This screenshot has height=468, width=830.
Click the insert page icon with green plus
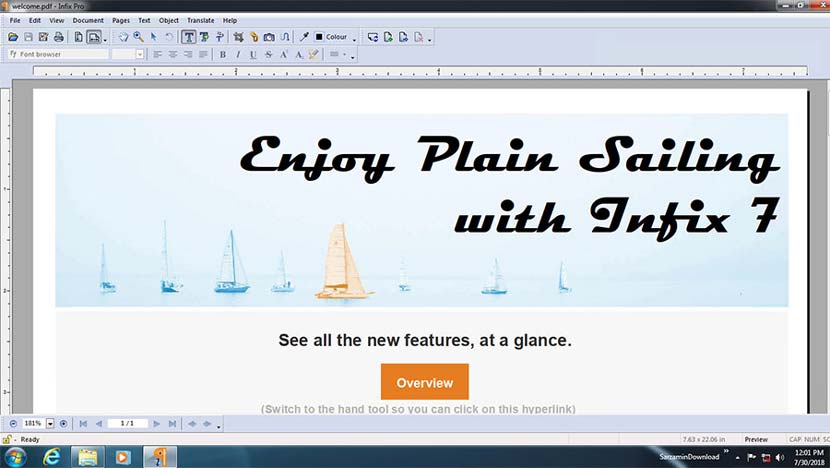point(388,37)
